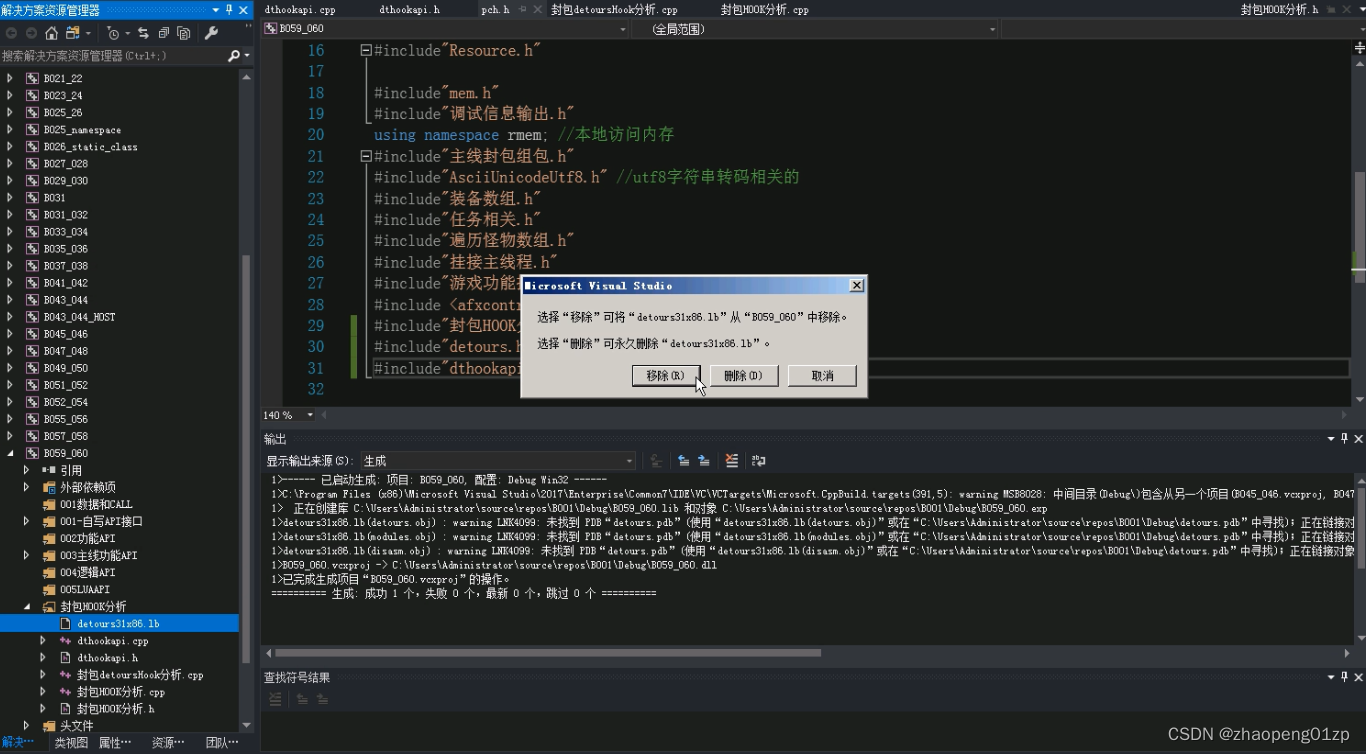The image size is (1366, 754).
Task: Click go to previous message icon in Output
Action: 684,461
